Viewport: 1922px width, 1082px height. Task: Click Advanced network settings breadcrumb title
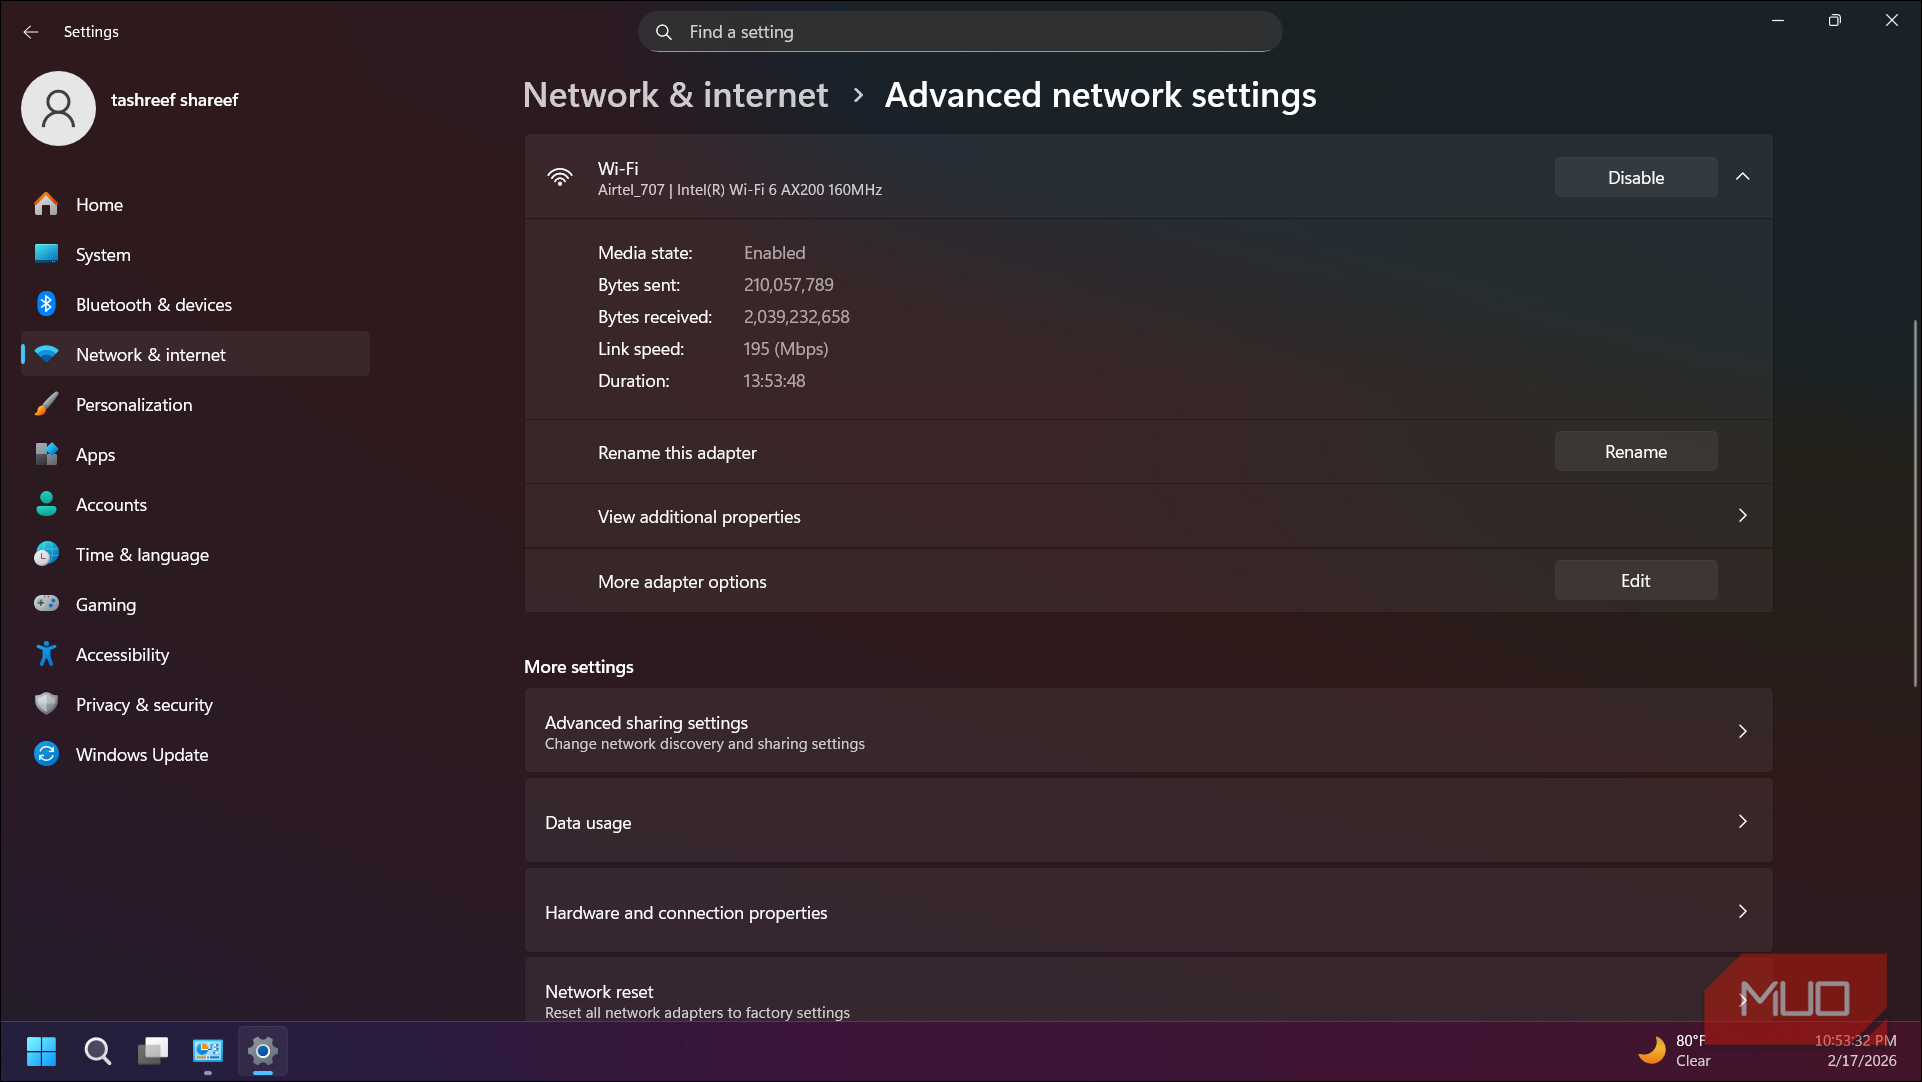(1100, 95)
